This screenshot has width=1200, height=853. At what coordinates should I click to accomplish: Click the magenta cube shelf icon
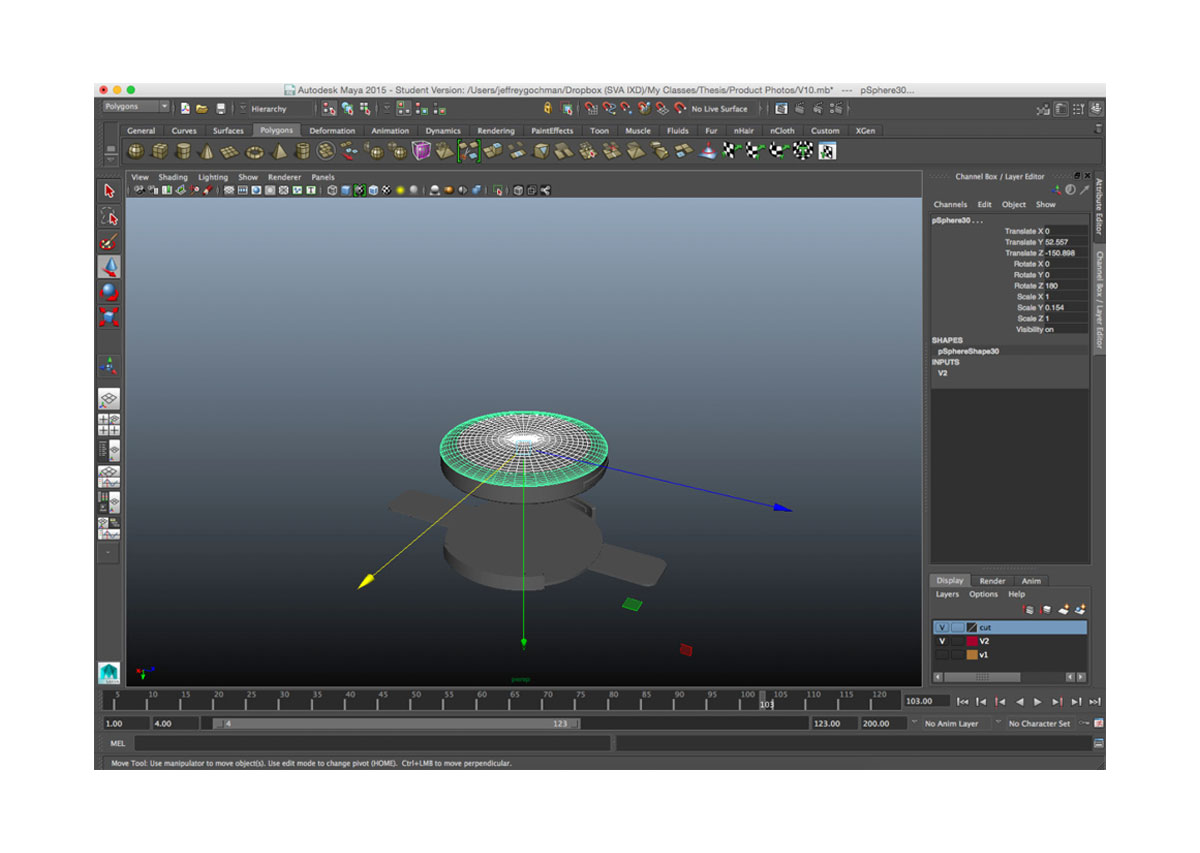click(421, 151)
